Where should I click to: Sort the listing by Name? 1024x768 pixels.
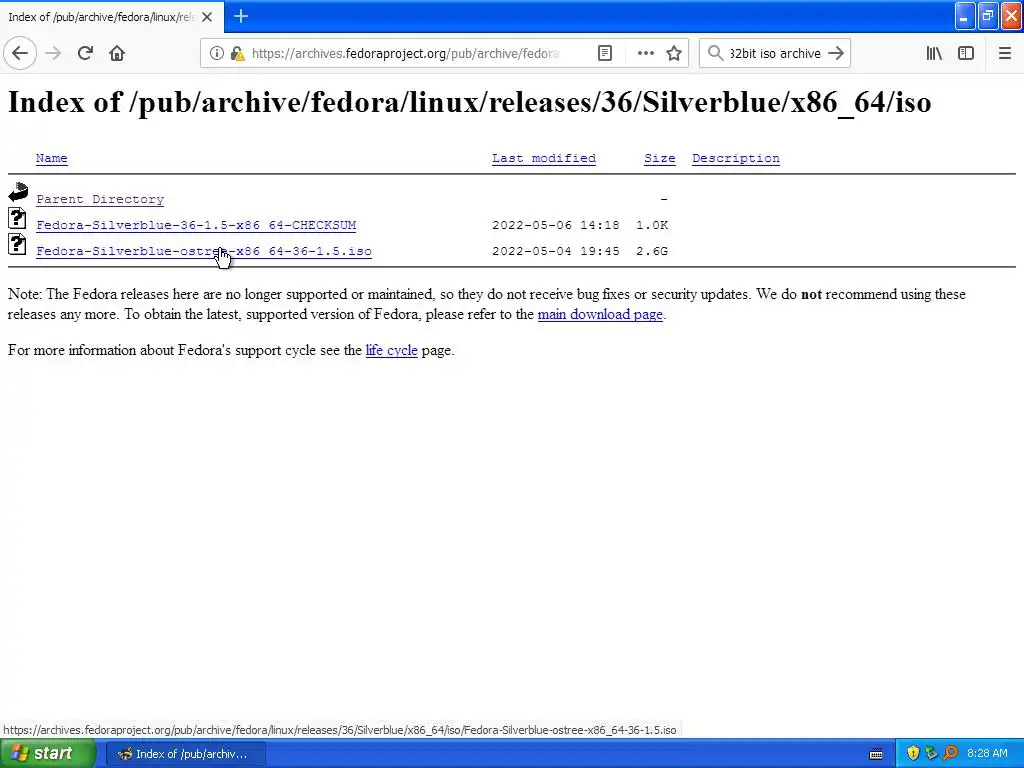[52, 158]
